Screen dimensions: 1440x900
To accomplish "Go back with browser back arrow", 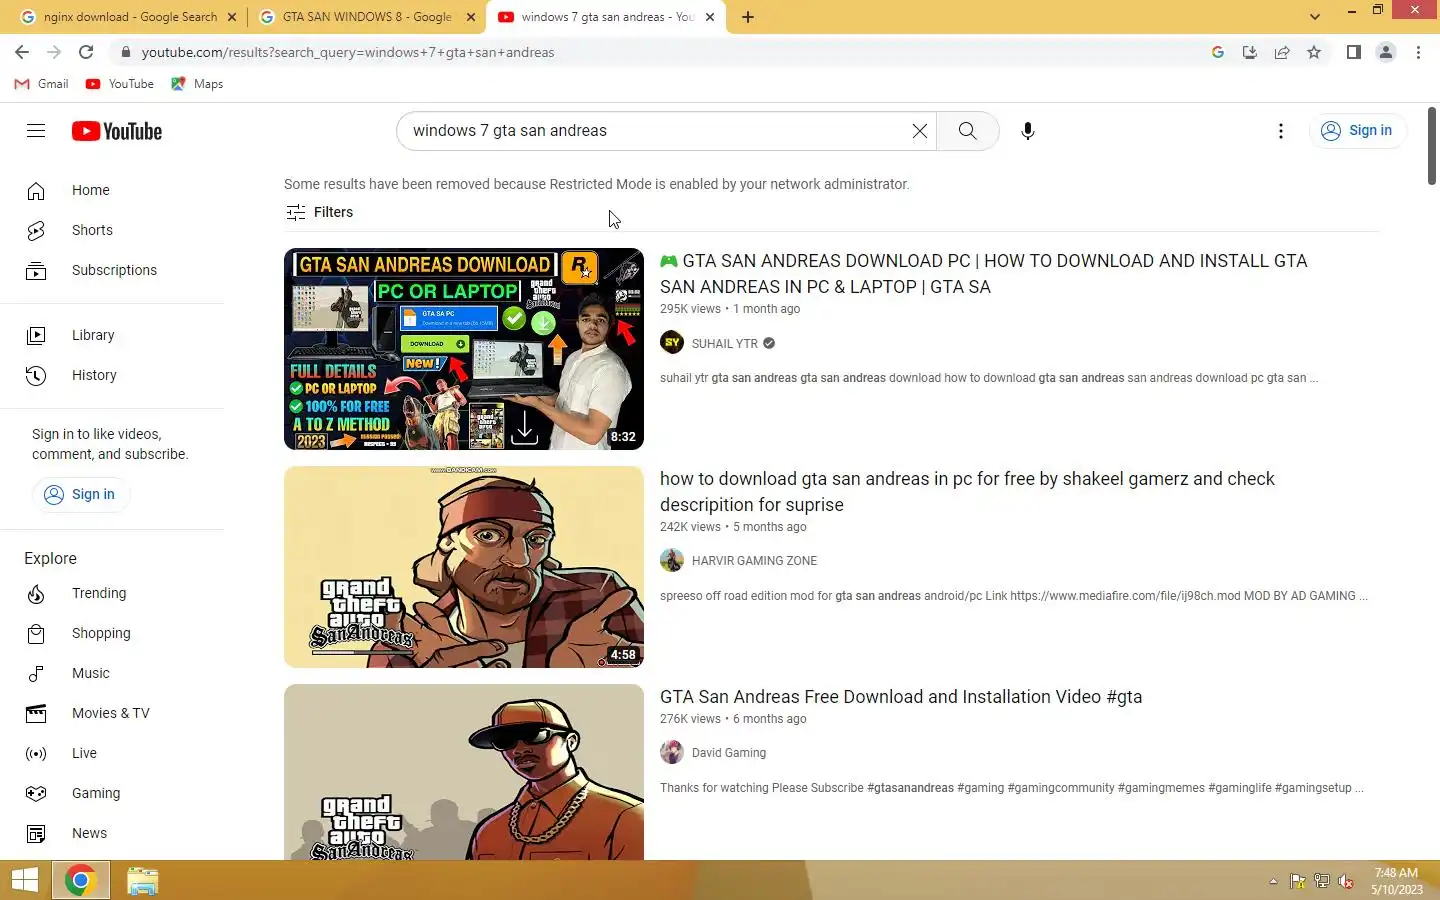I will [x=22, y=52].
